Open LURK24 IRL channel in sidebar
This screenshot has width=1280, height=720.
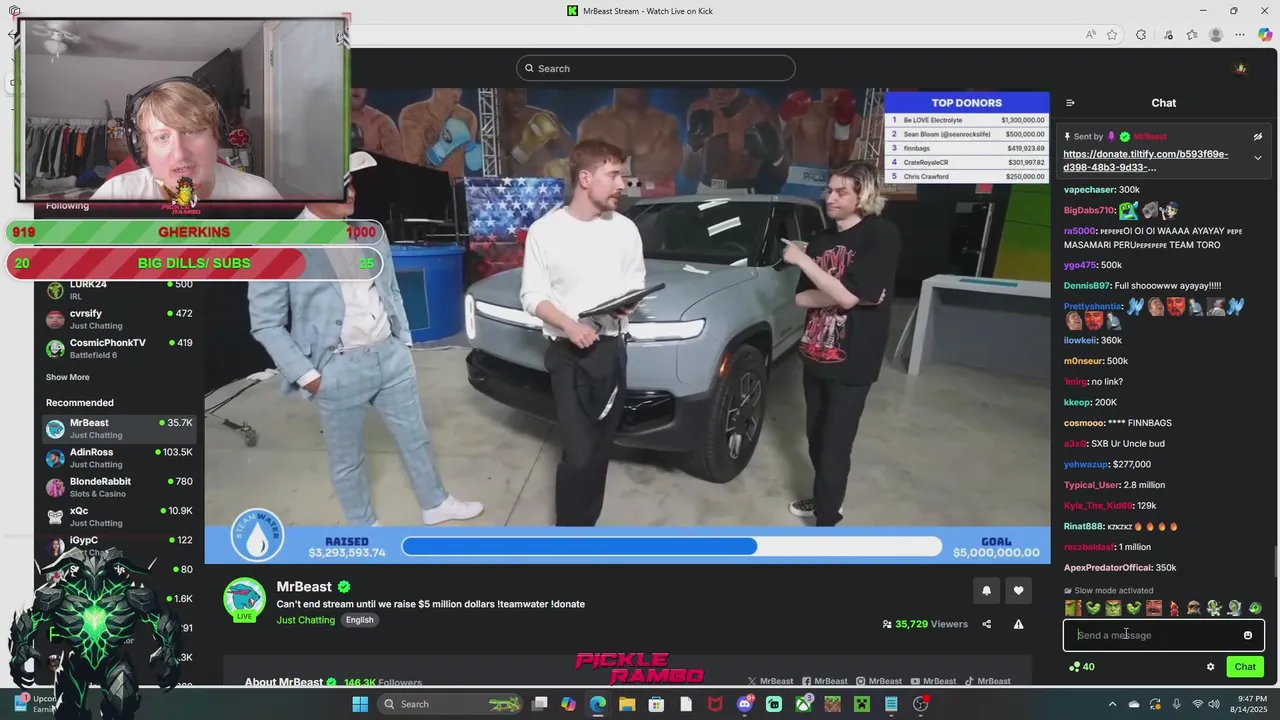(119, 290)
